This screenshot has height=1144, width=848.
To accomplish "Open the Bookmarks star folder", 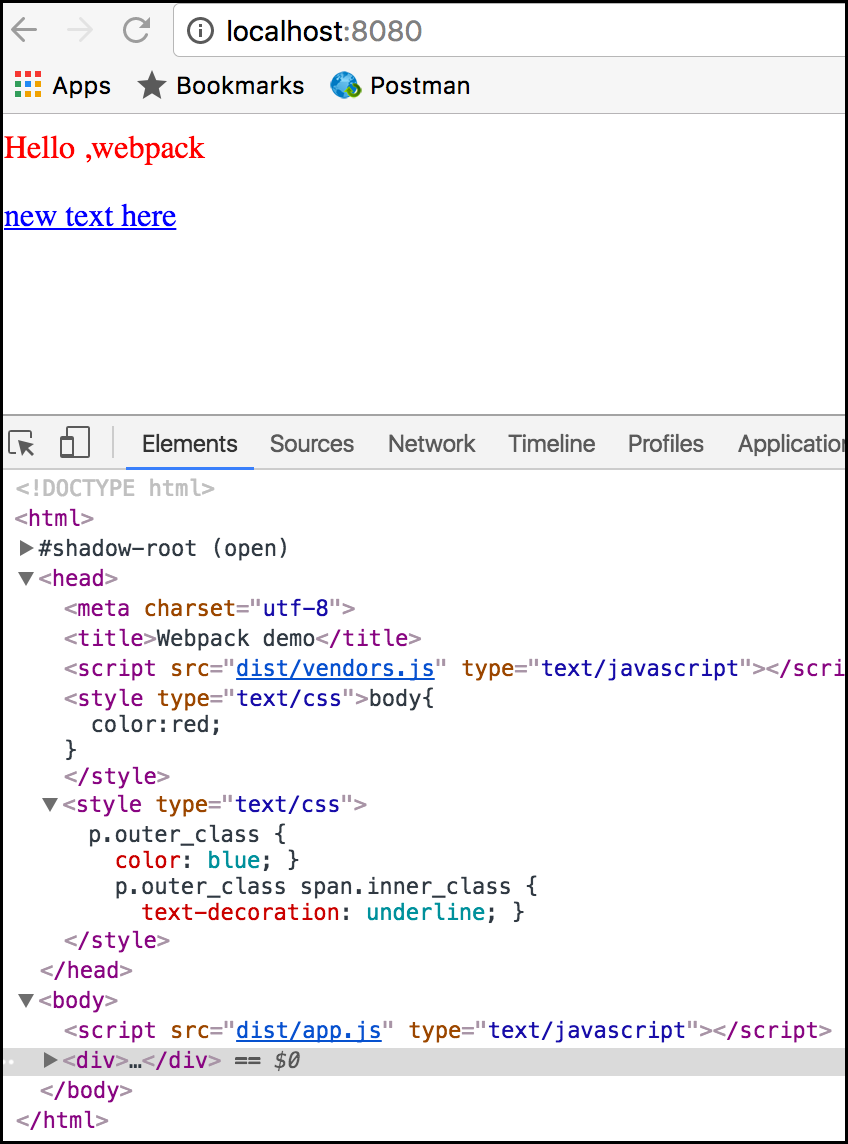I will [x=220, y=85].
